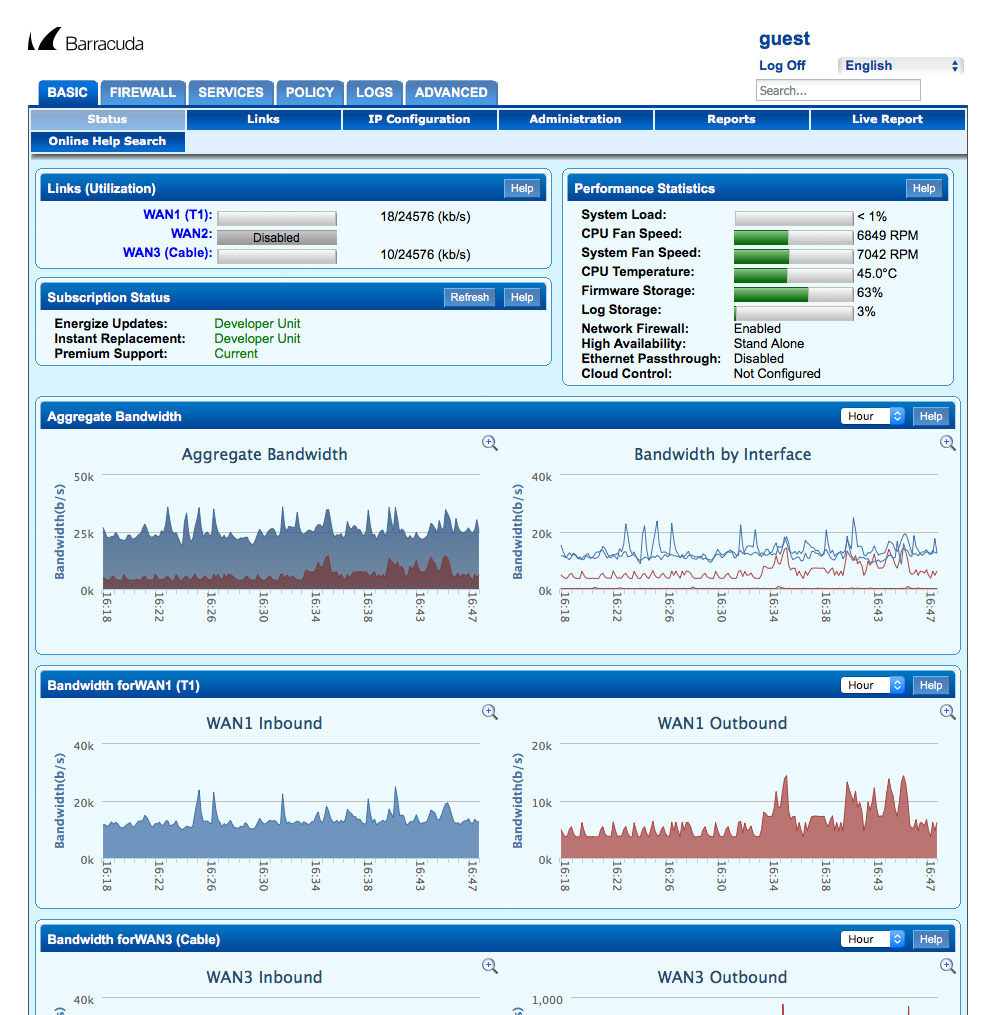
Task: Click the '18/24576 (kb/s)' utilization value
Action: 425,217
